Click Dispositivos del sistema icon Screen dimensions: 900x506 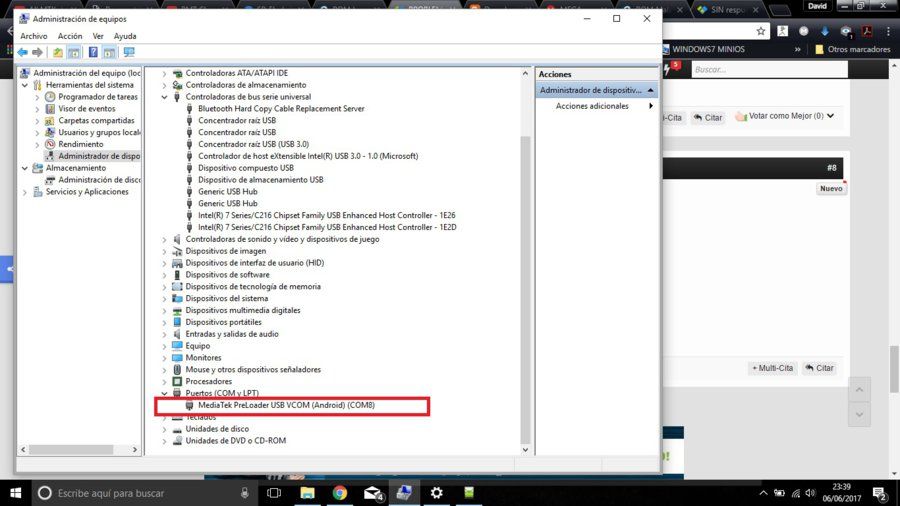tap(177, 298)
